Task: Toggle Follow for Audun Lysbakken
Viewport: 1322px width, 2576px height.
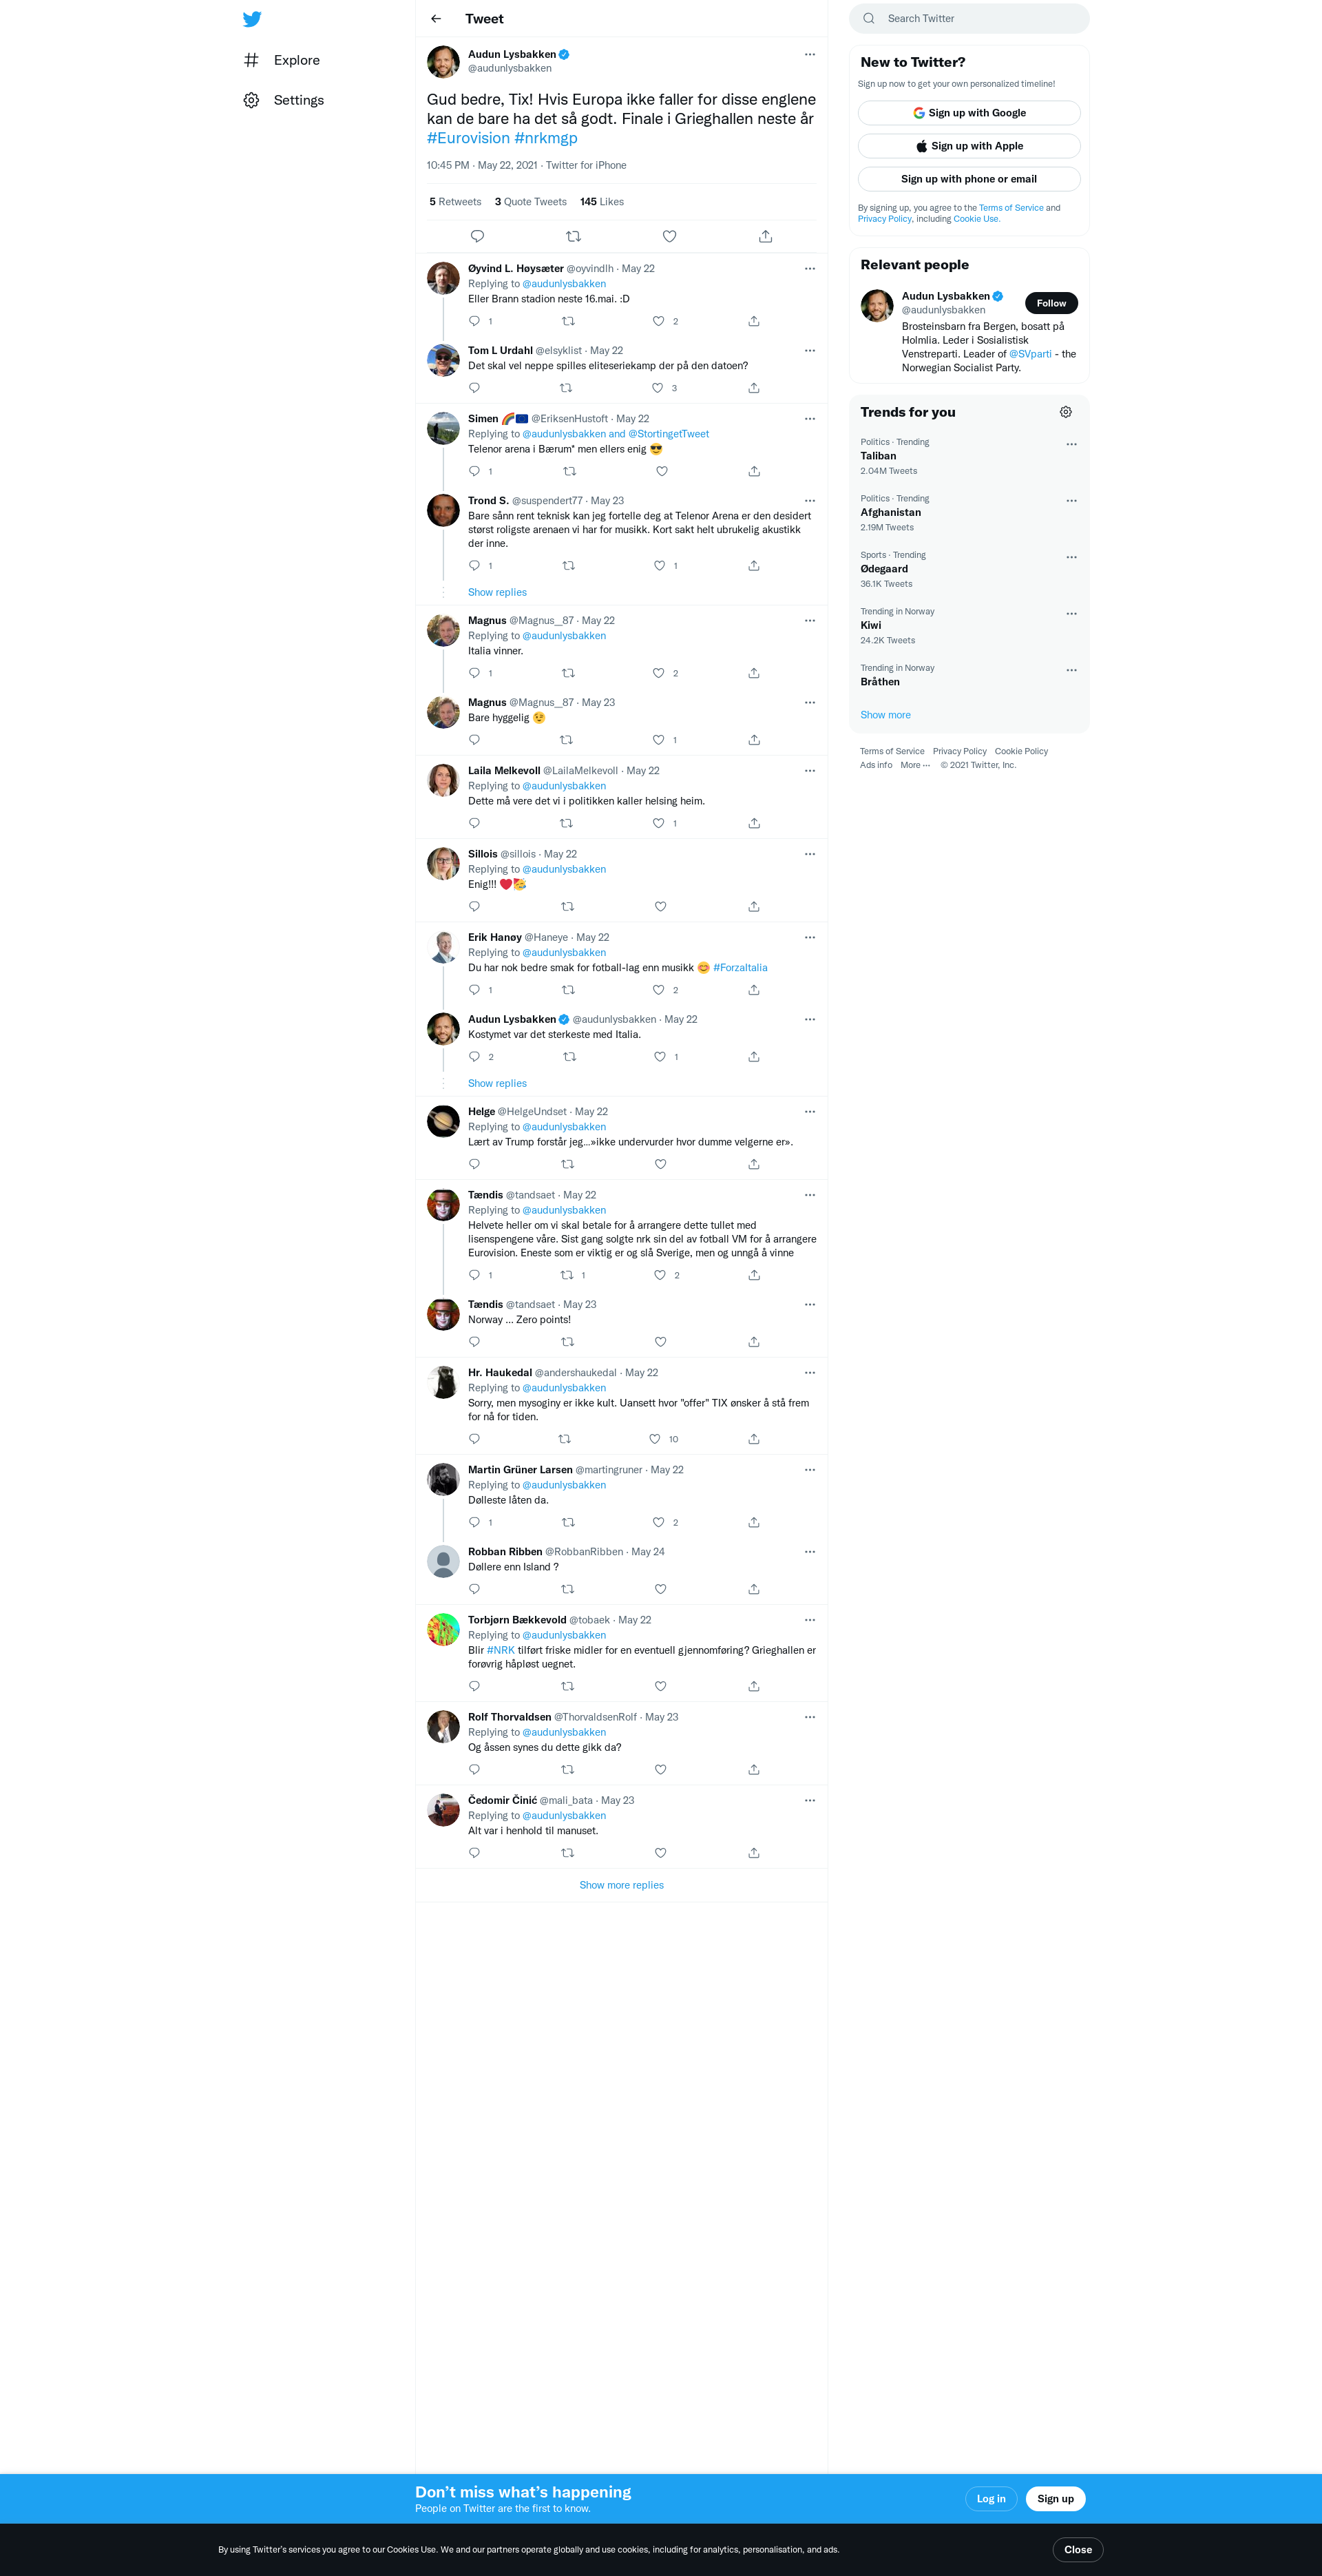Action: tap(1051, 303)
